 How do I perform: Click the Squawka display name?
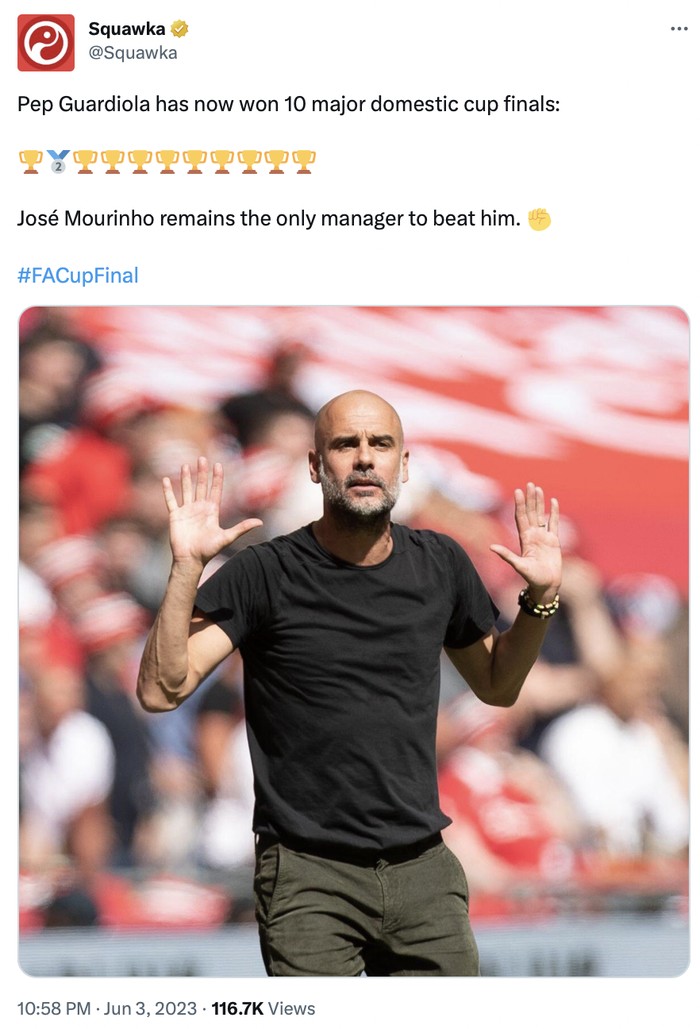point(126,30)
